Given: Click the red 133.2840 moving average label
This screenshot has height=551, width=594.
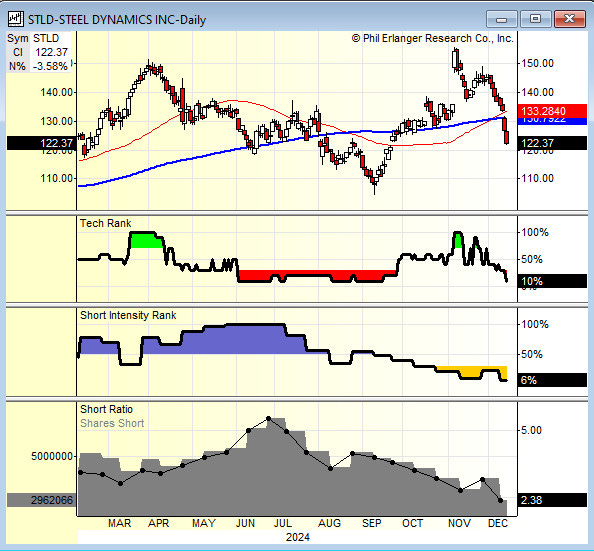Looking at the screenshot, I should (552, 111).
